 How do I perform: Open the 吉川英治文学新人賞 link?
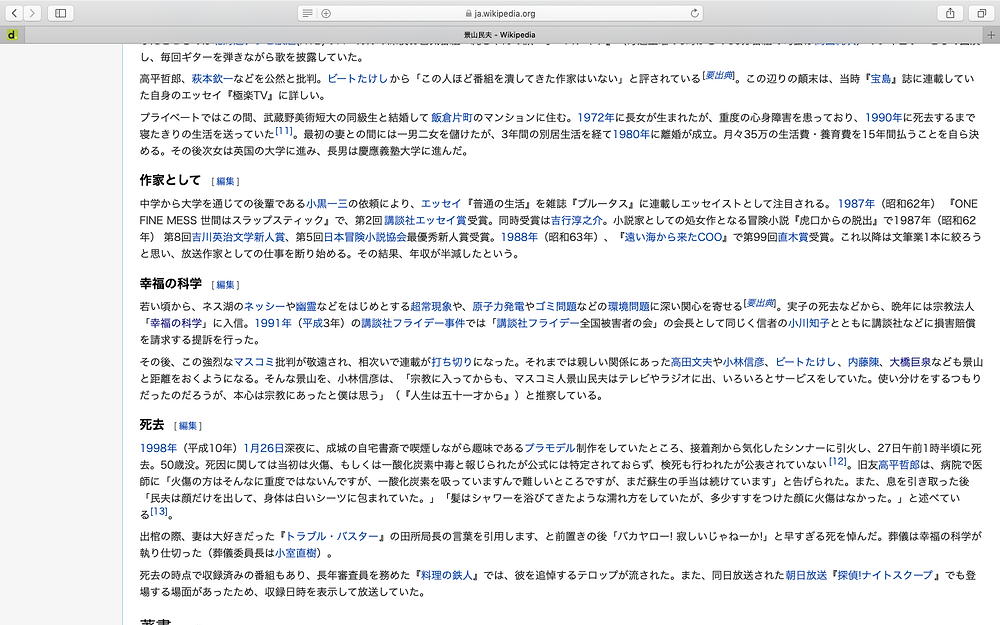[238, 237]
